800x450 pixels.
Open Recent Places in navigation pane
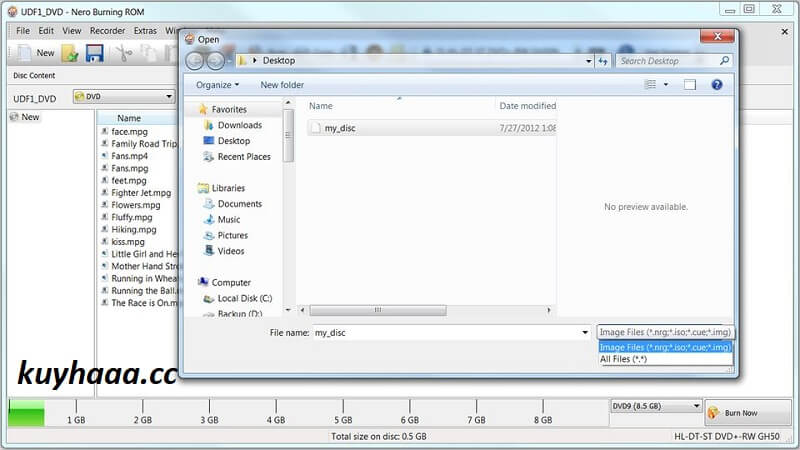click(x=244, y=157)
